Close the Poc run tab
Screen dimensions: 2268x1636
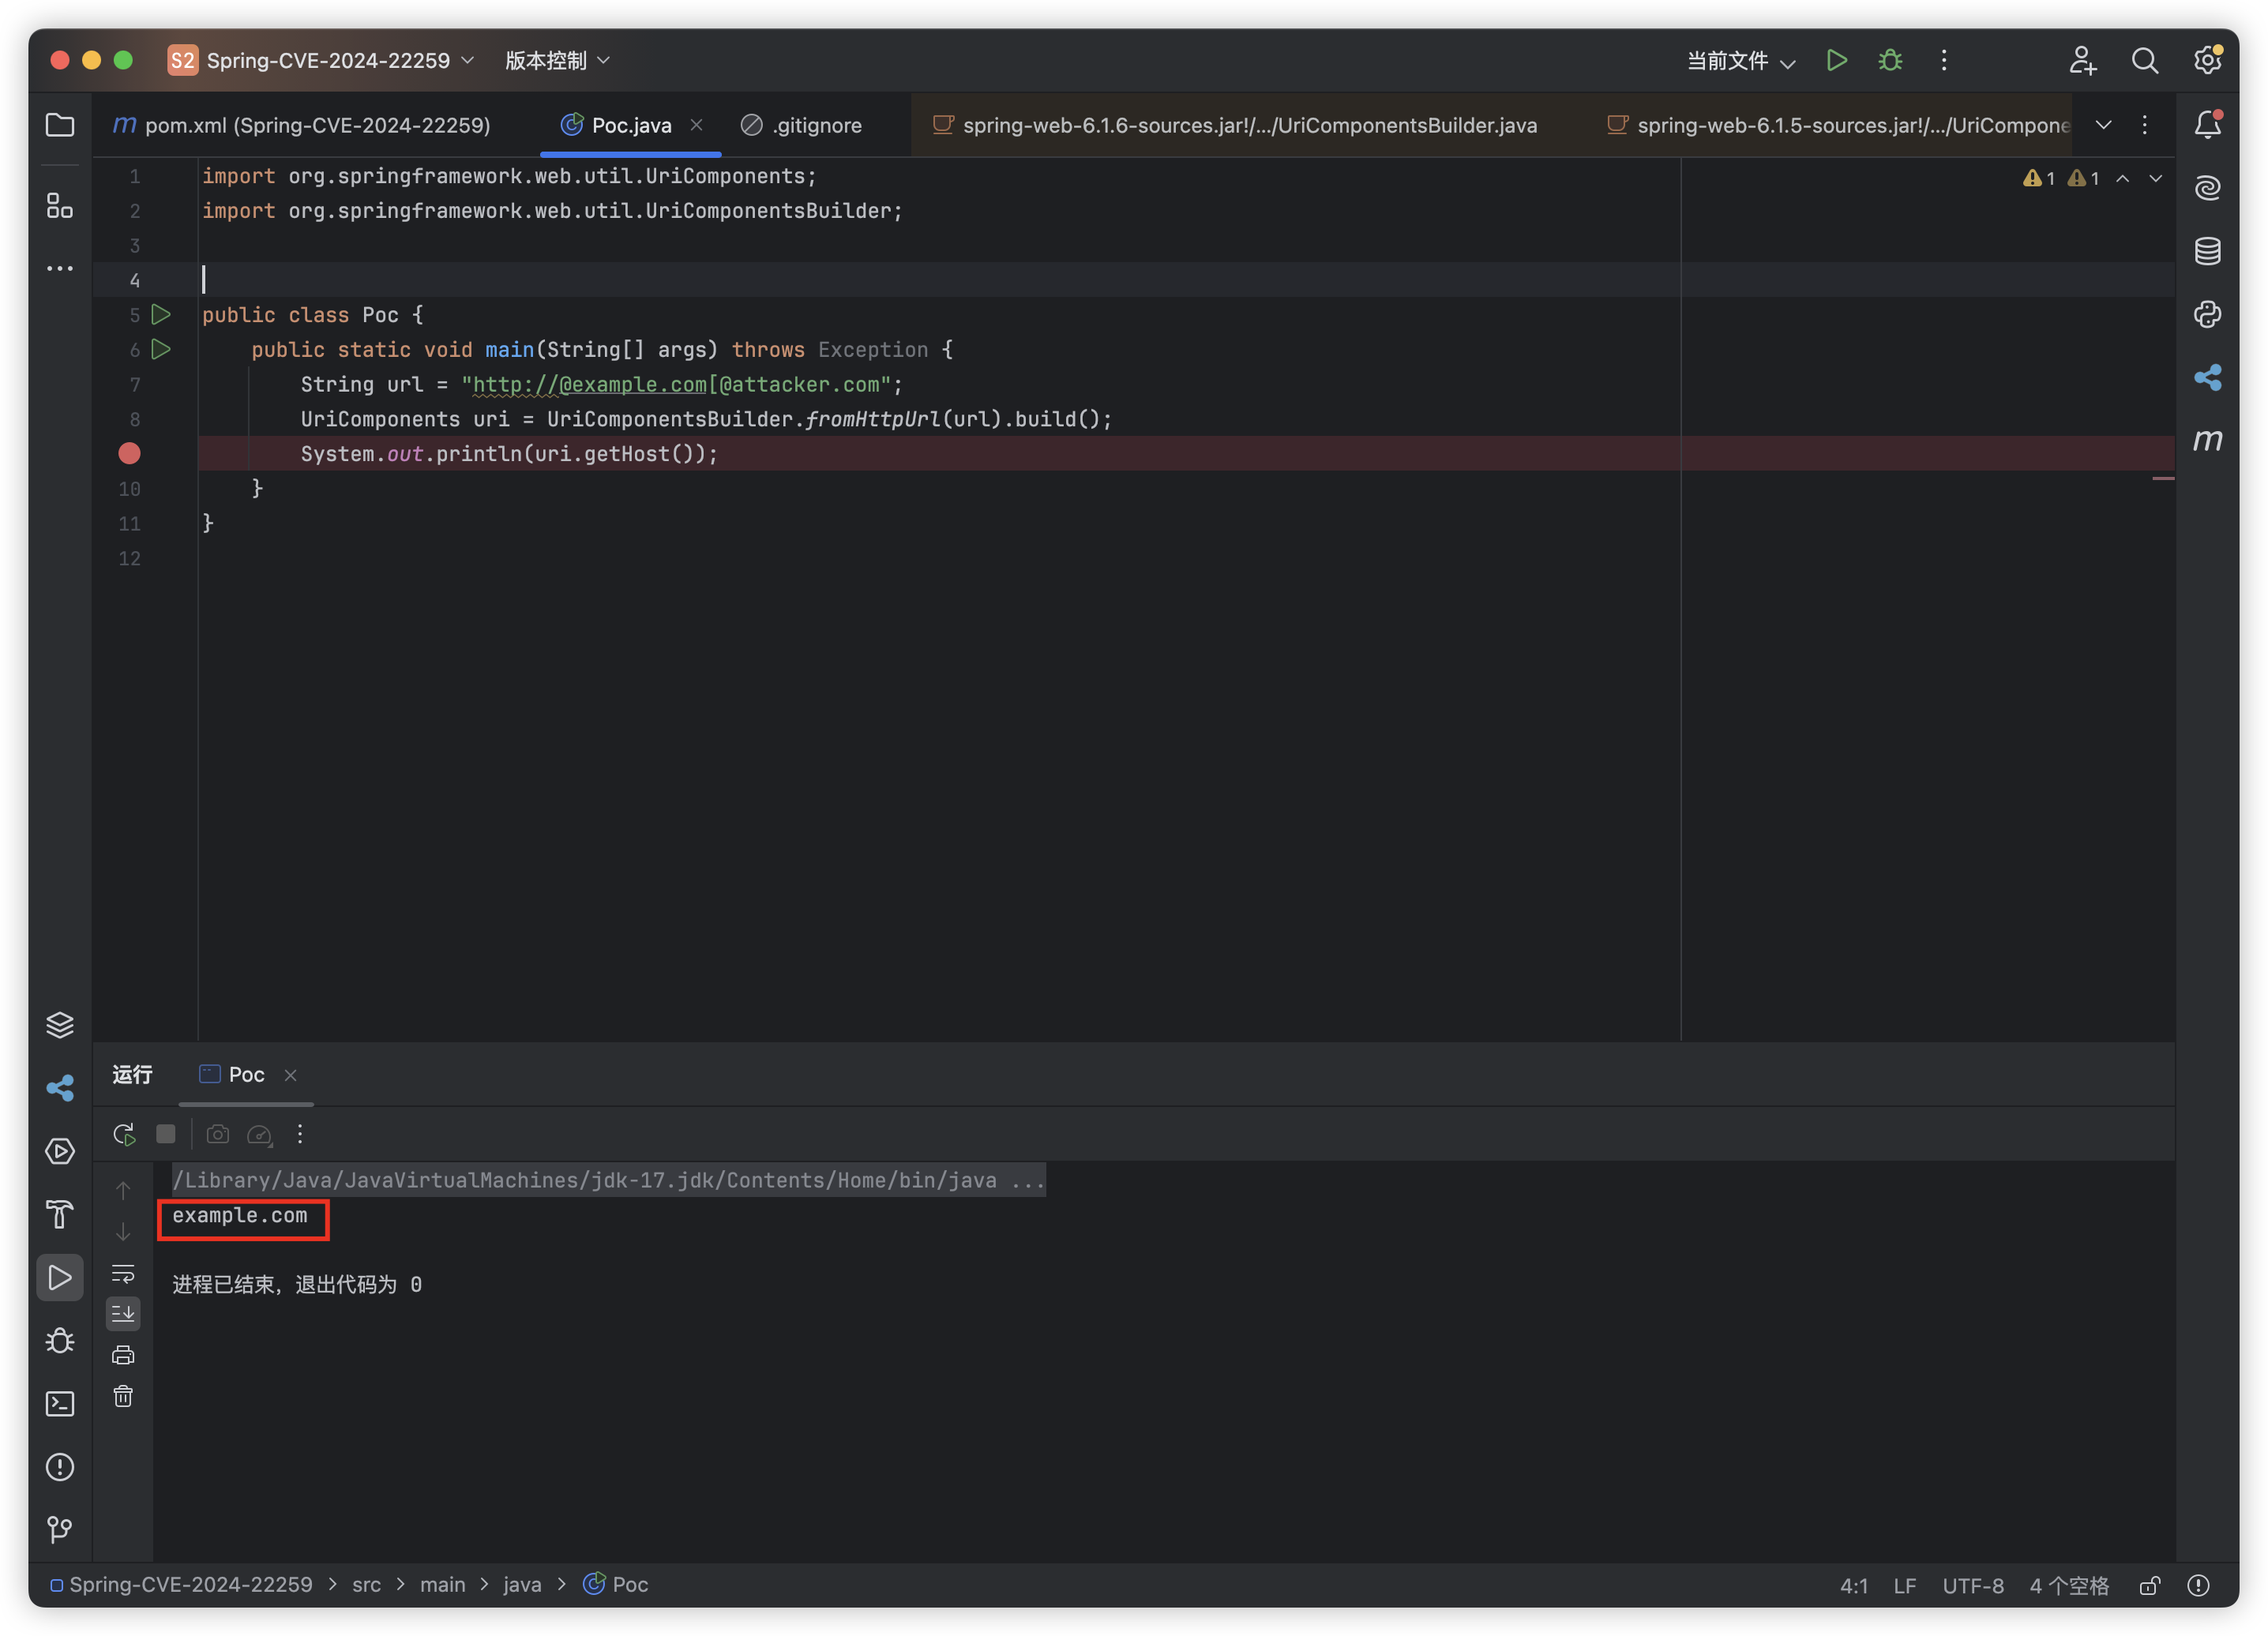[x=290, y=1075]
